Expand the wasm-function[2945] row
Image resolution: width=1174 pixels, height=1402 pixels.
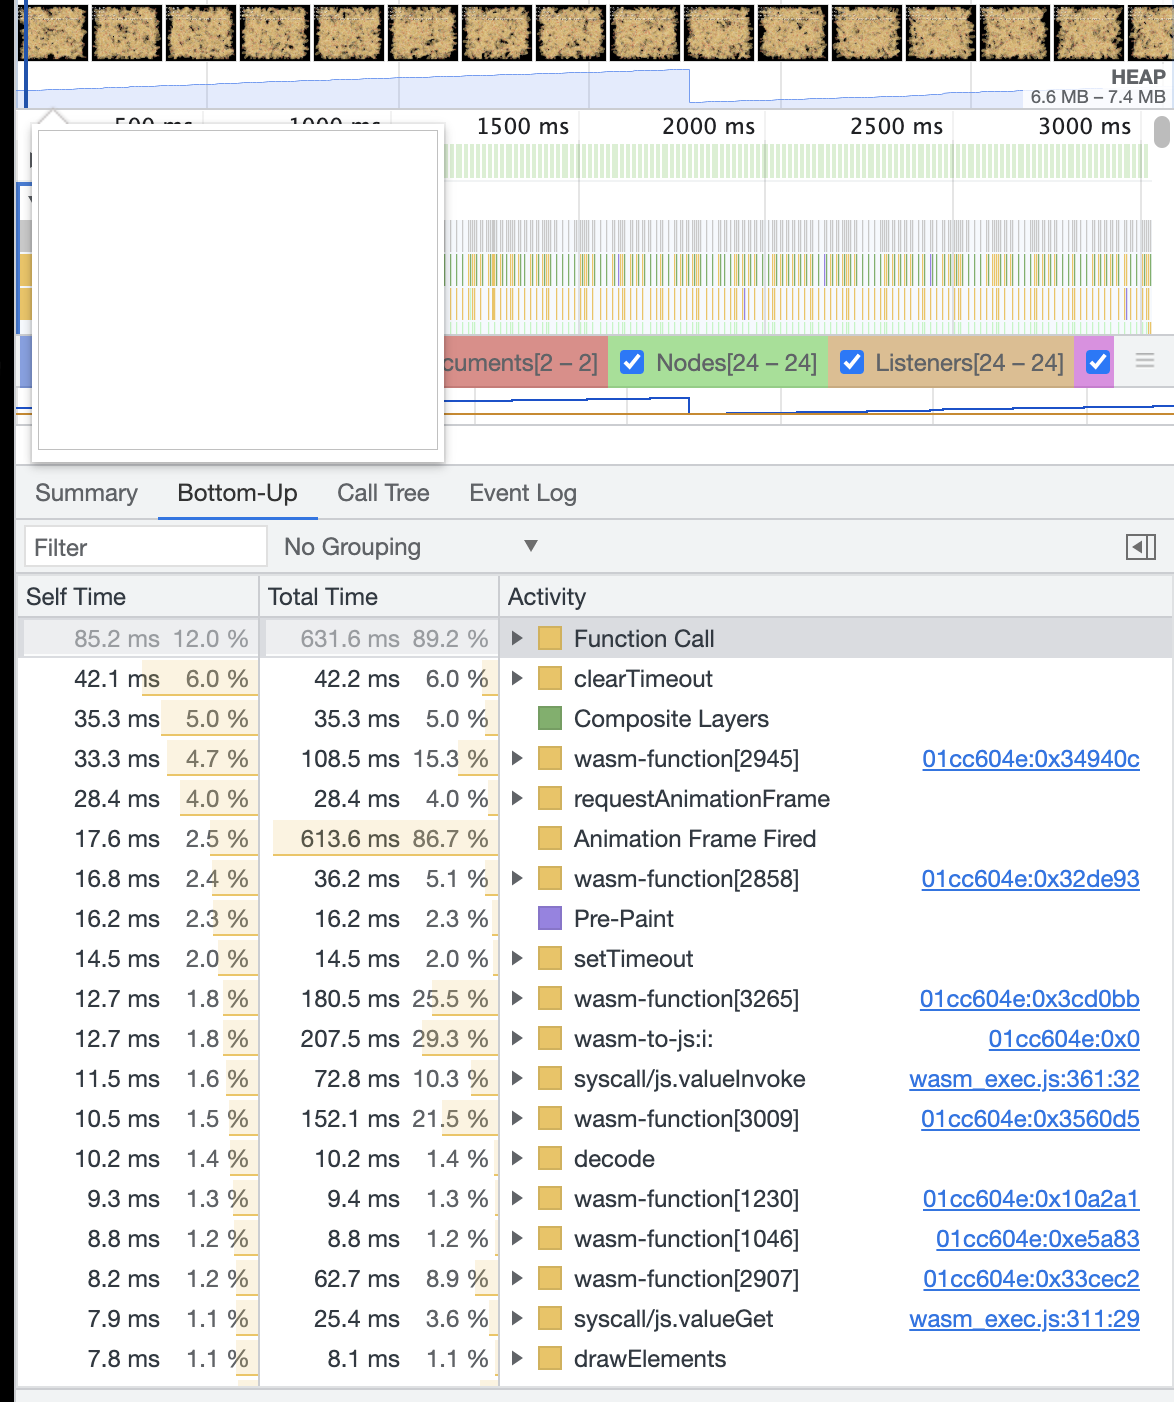pyautogui.click(x=515, y=758)
